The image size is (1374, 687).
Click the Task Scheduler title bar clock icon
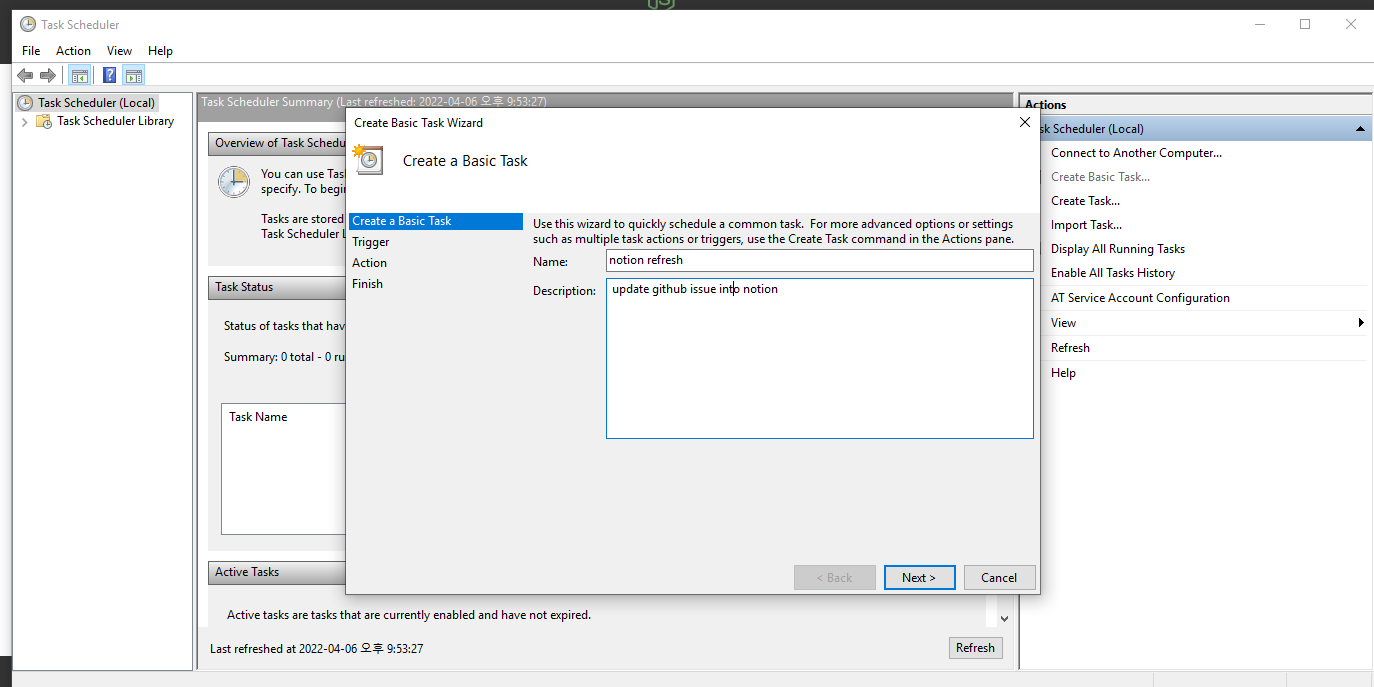tap(28, 24)
